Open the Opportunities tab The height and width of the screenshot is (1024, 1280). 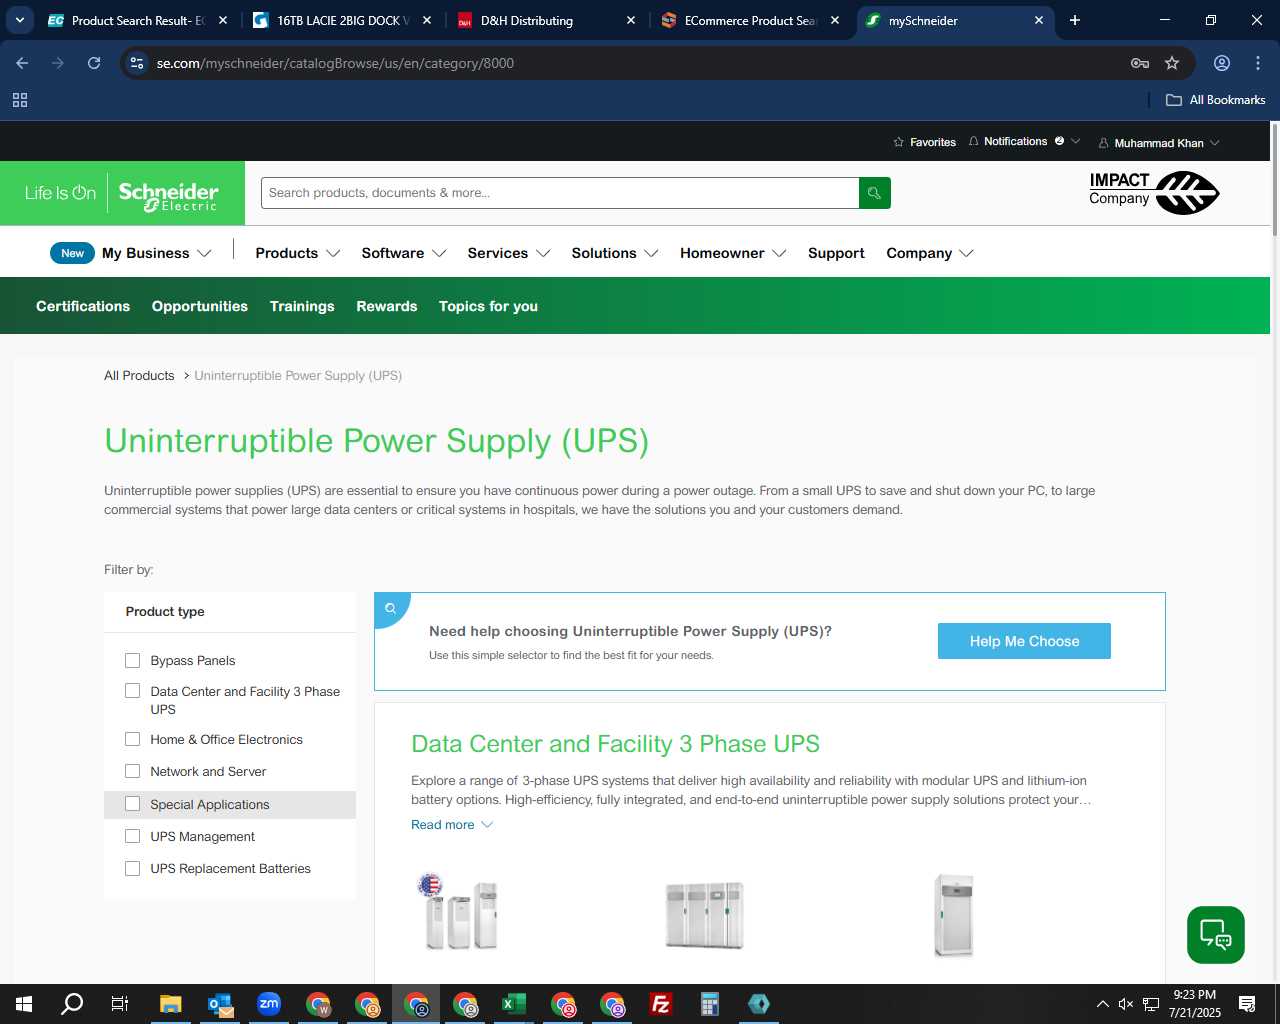(200, 306)
